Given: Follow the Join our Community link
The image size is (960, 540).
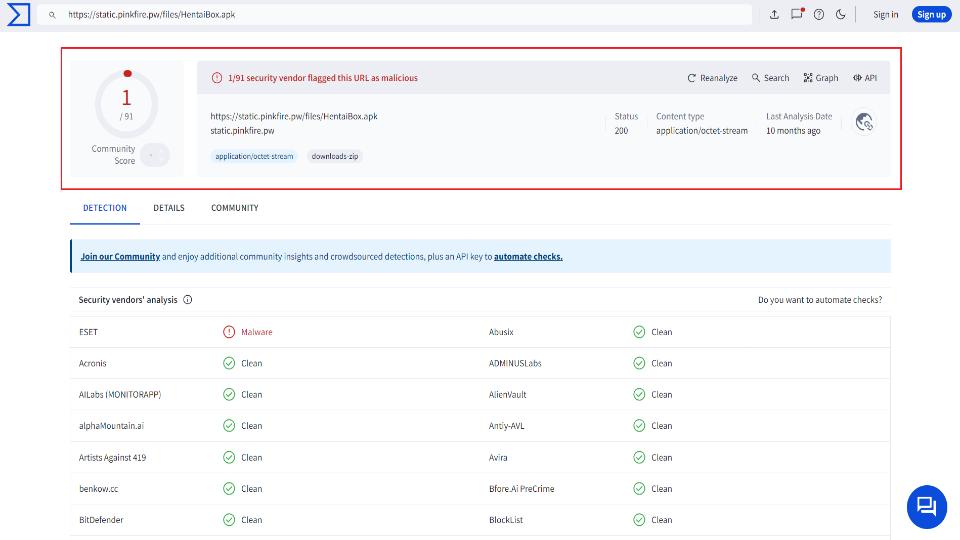Looking at the screenshot, I should coord(120,257).
